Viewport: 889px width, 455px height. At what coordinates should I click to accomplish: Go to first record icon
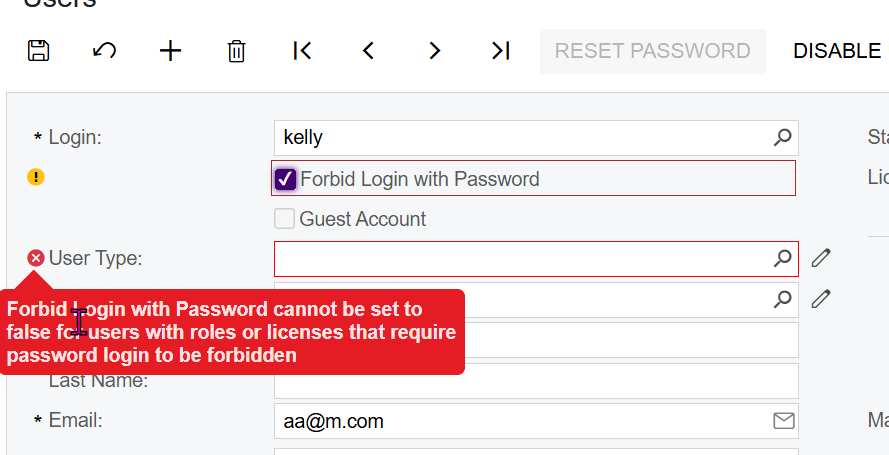click(x=302, y=51)
